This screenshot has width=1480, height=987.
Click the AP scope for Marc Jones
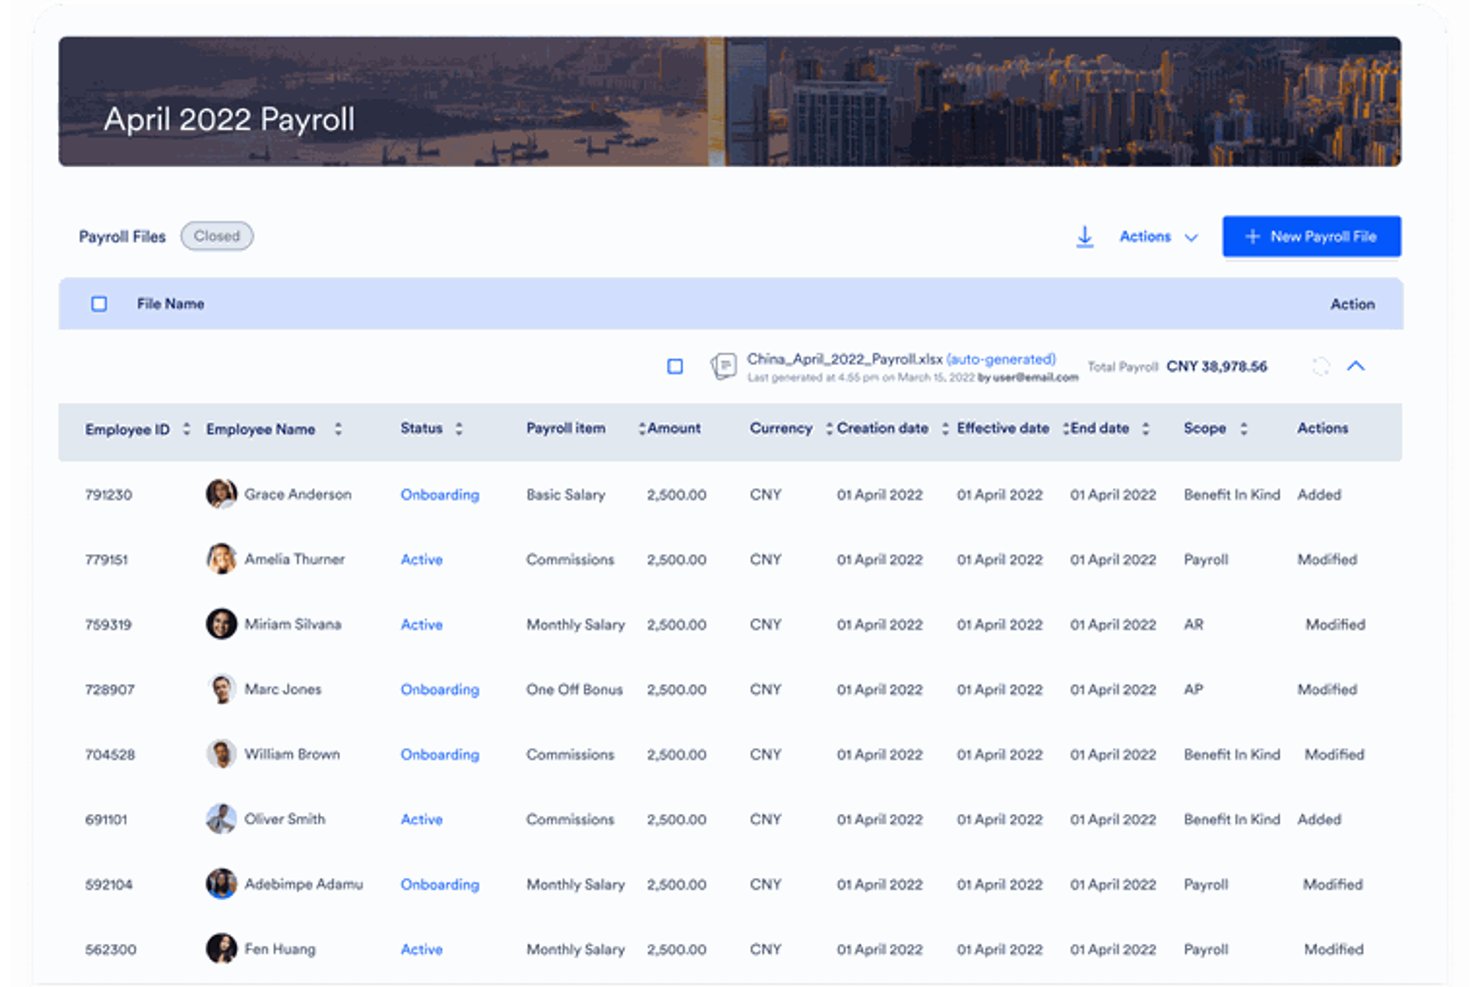(1194, 690)
